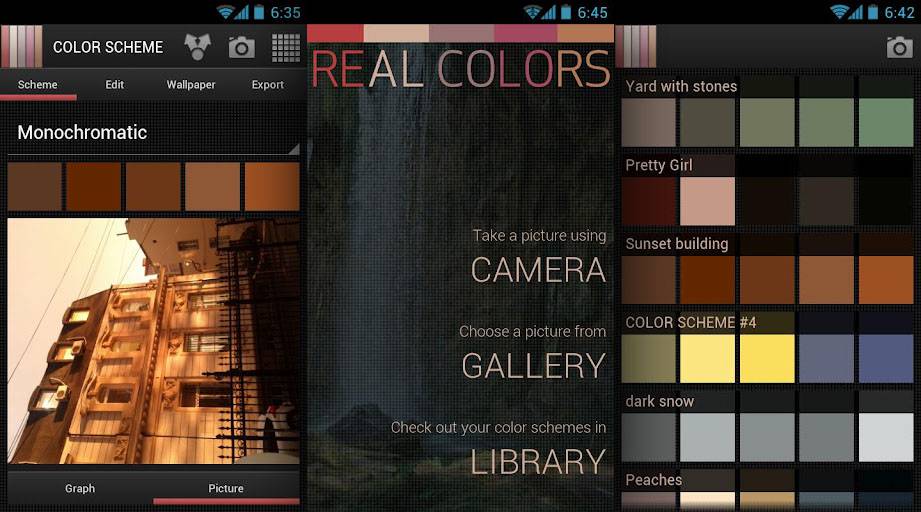The width and height of the screenshot is (921, 512).
Task: Select pink swatch in Pretty Girl row
Action: (x=707, y=201)
